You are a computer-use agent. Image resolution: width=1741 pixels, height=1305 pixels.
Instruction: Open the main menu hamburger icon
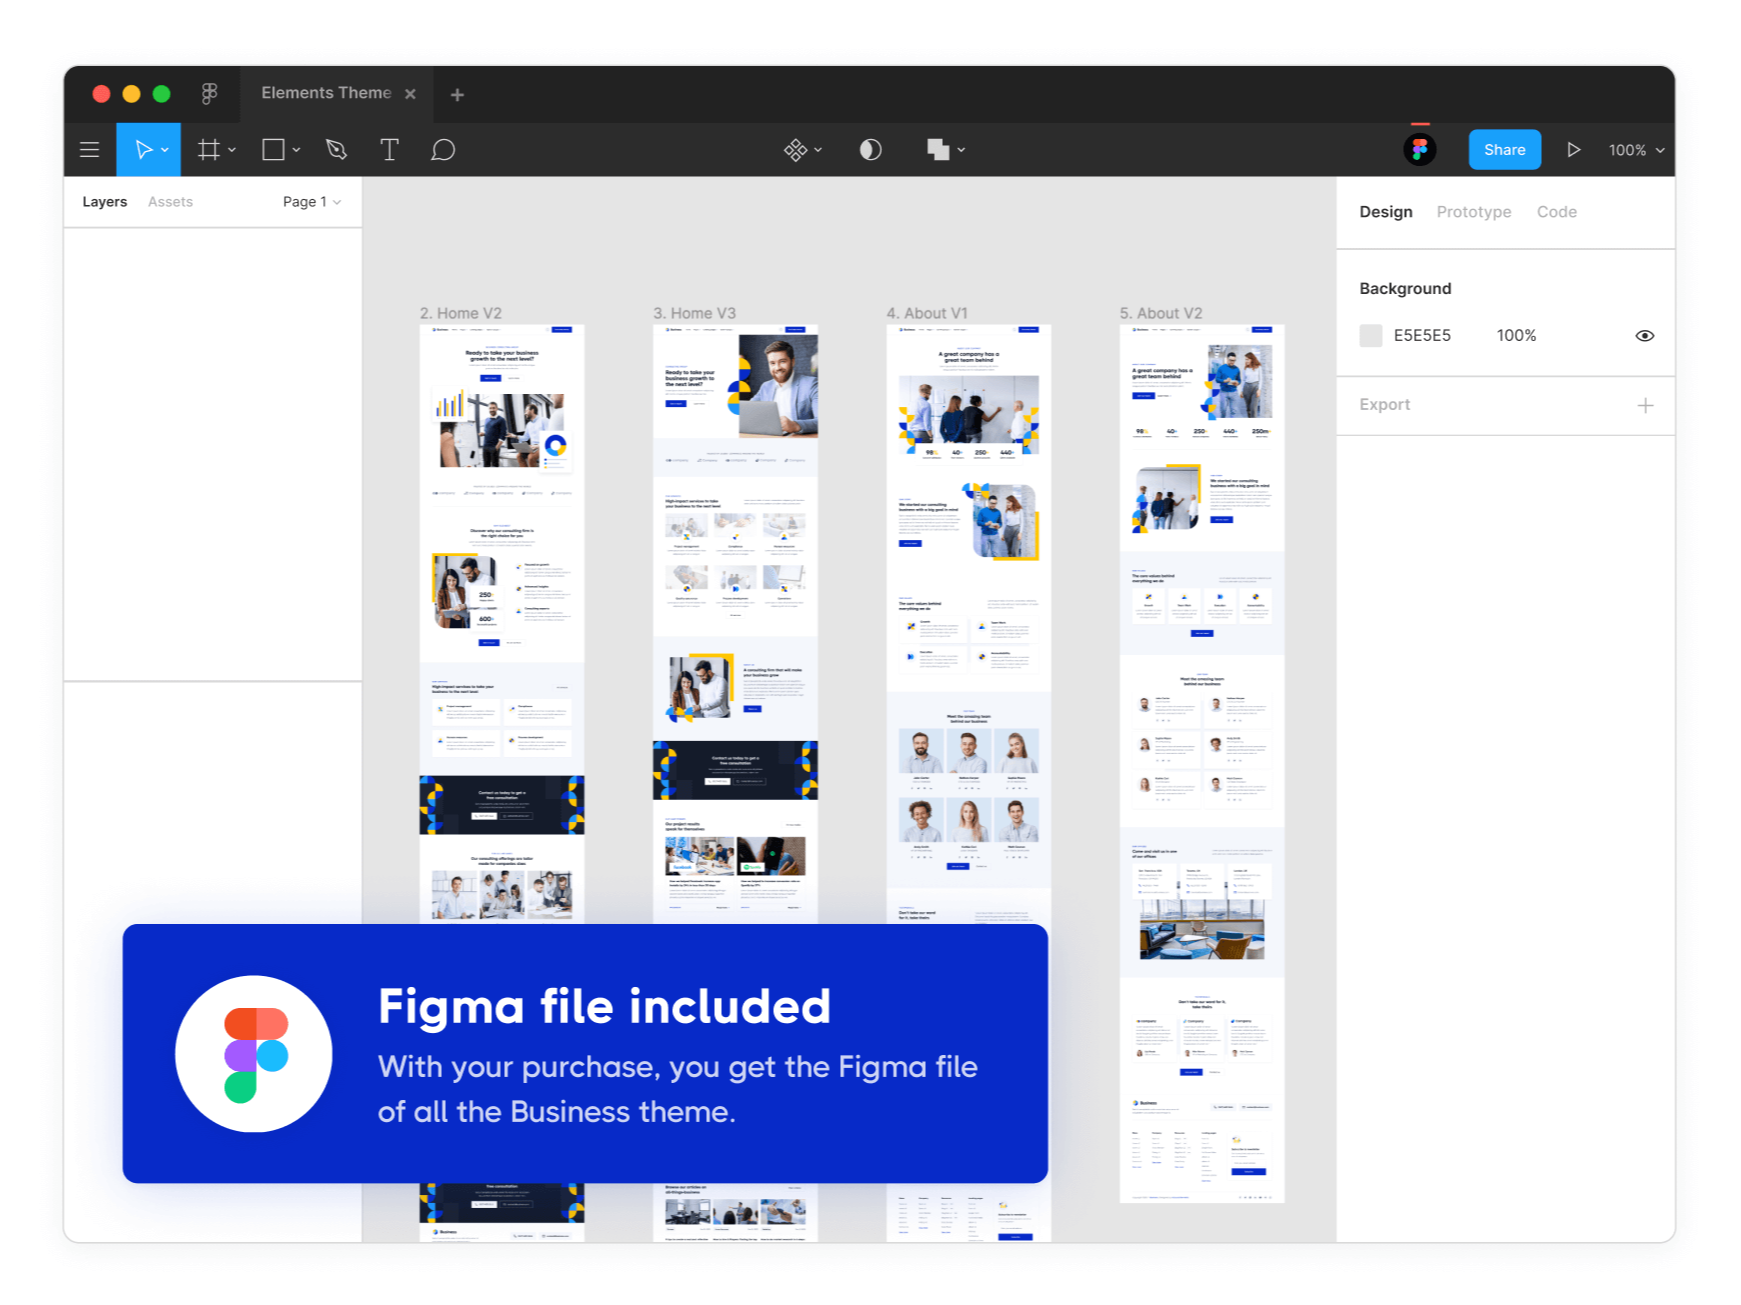tap(90, 149)
